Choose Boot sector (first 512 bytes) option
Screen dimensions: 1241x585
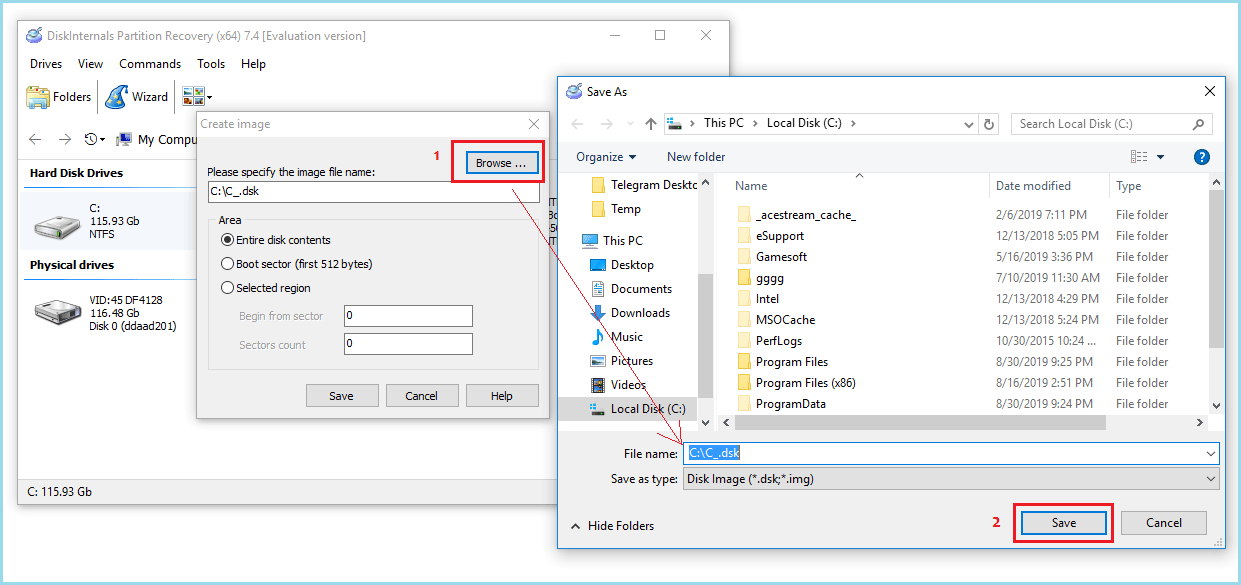point(227,264)
